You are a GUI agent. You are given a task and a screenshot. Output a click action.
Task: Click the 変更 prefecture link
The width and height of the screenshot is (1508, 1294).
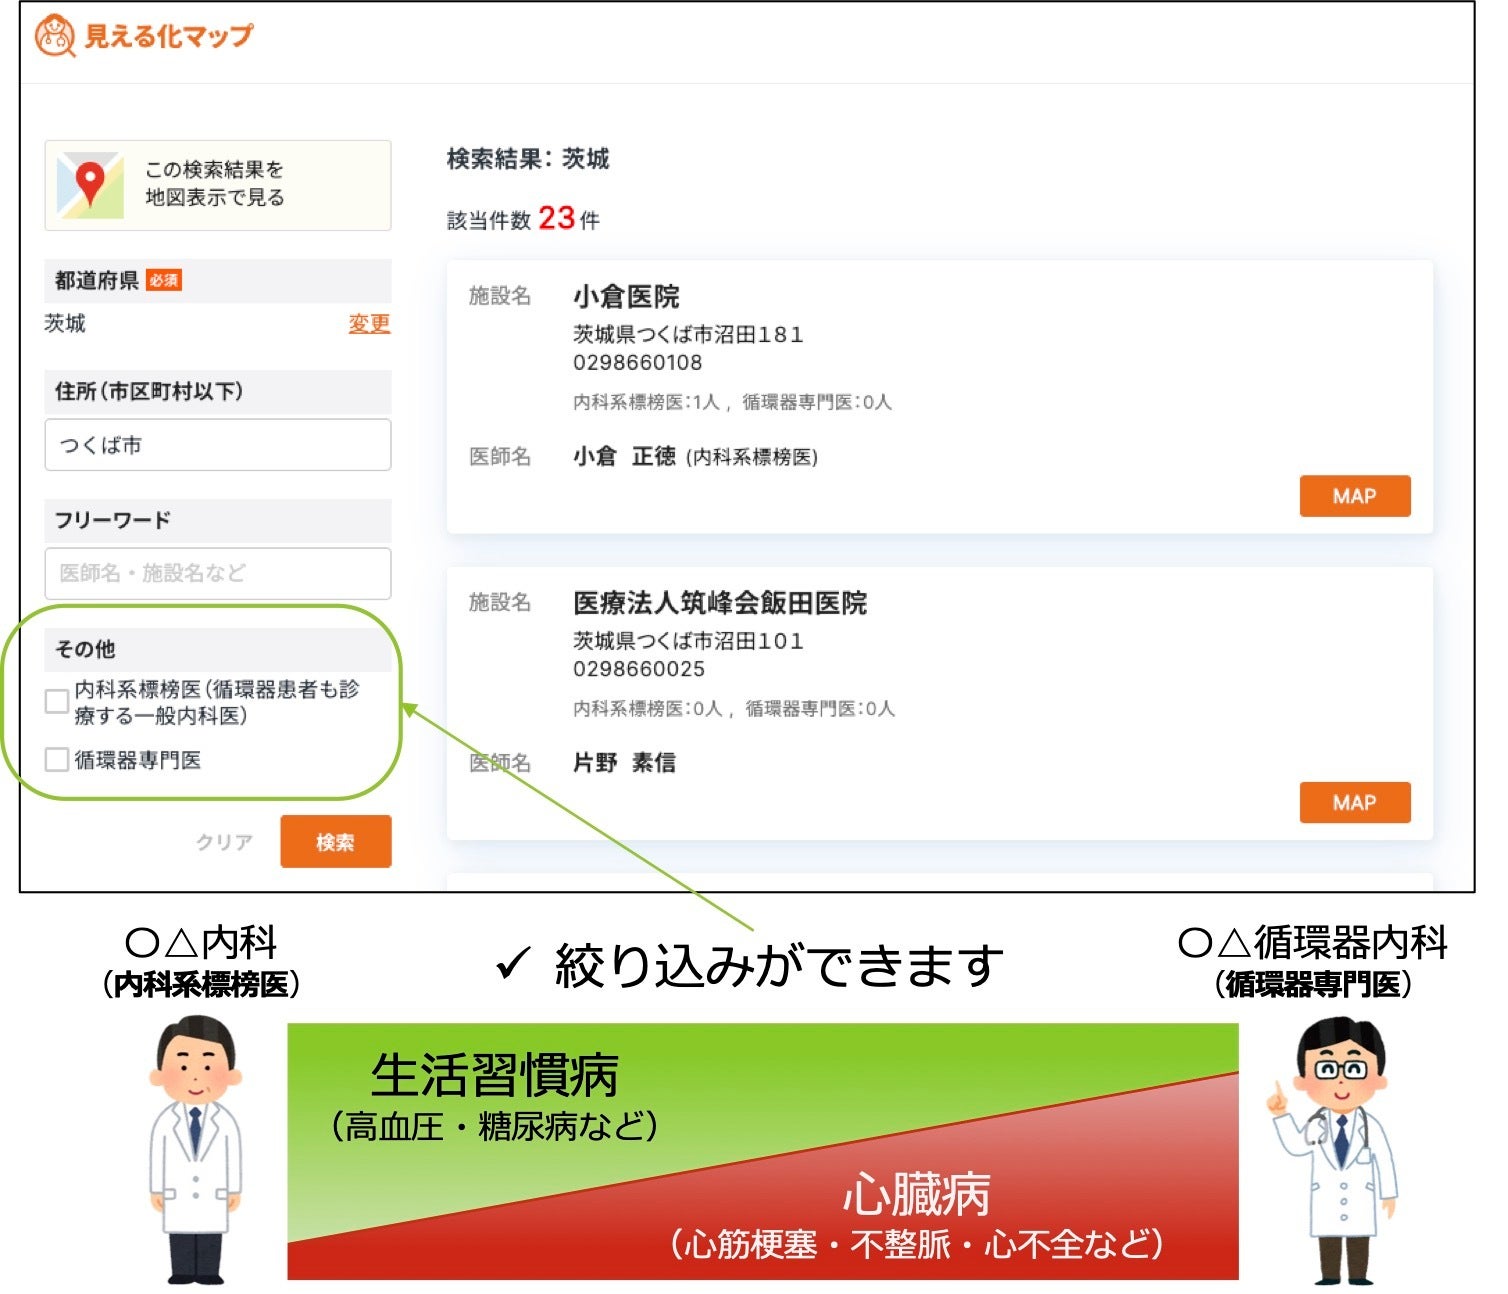coord(368,323)
